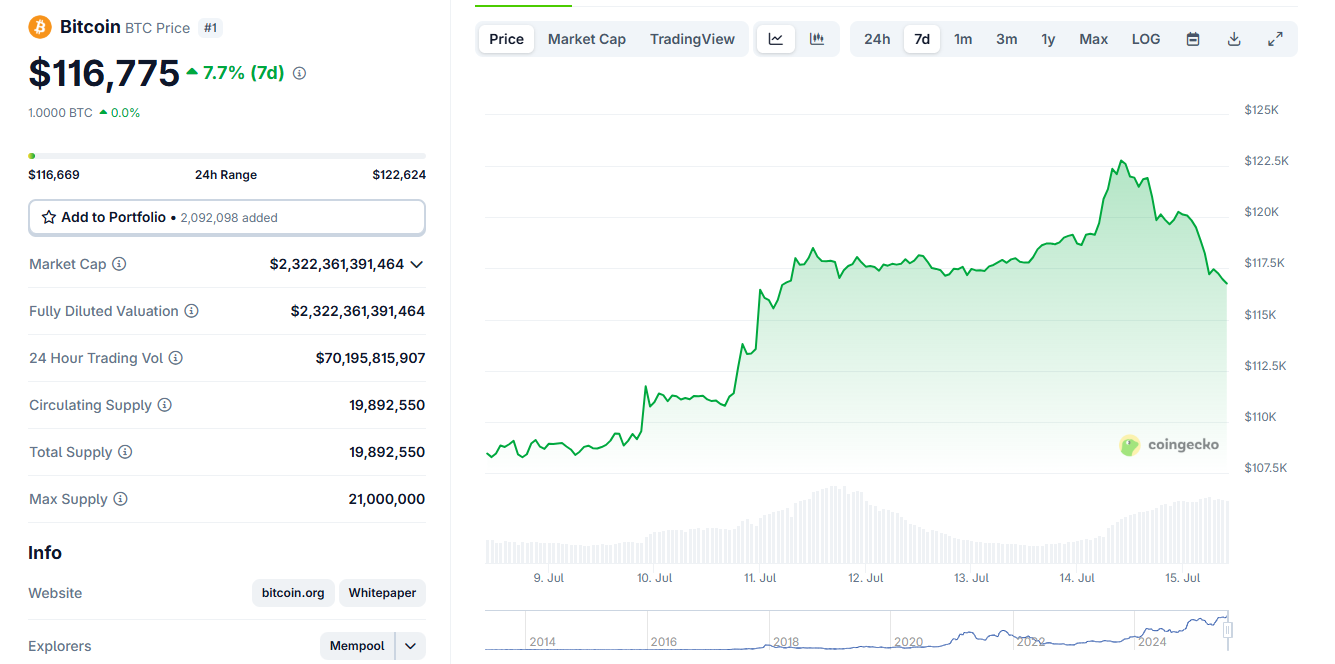The height and width of the screenshot is (664, 1335).
Task: Click the 1.0000 BTC text
Action: [x=60, y=113]
